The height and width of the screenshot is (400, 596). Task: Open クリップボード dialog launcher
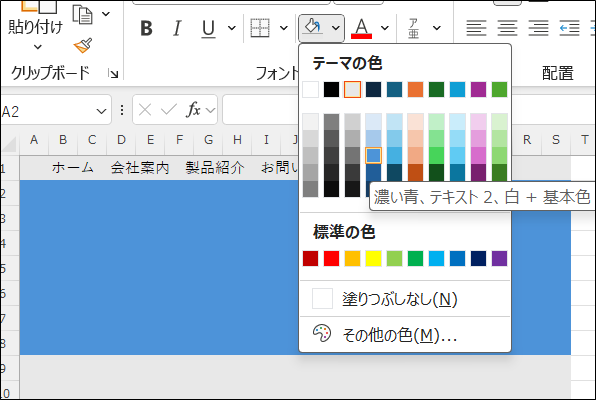point(113,73)
